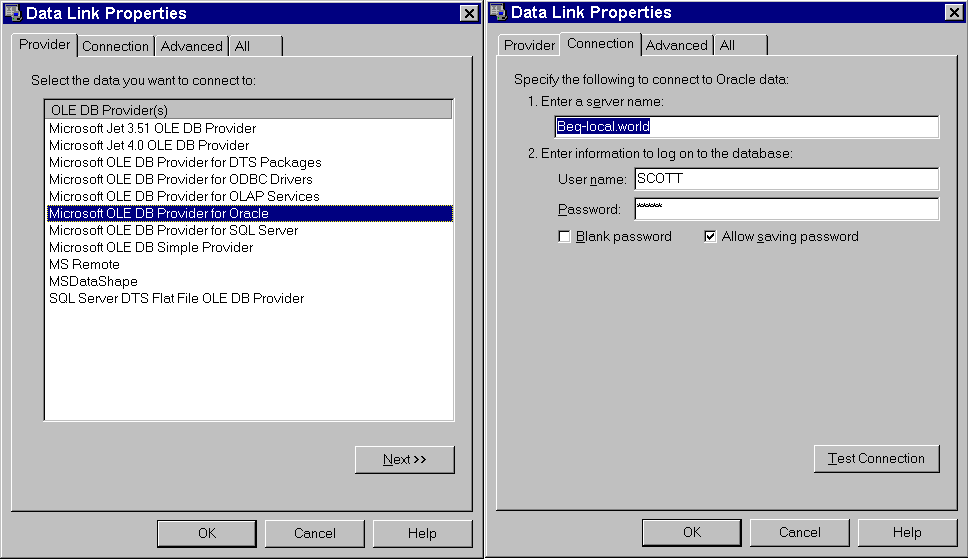Click the server name field containing Beq-local.world

746,127
